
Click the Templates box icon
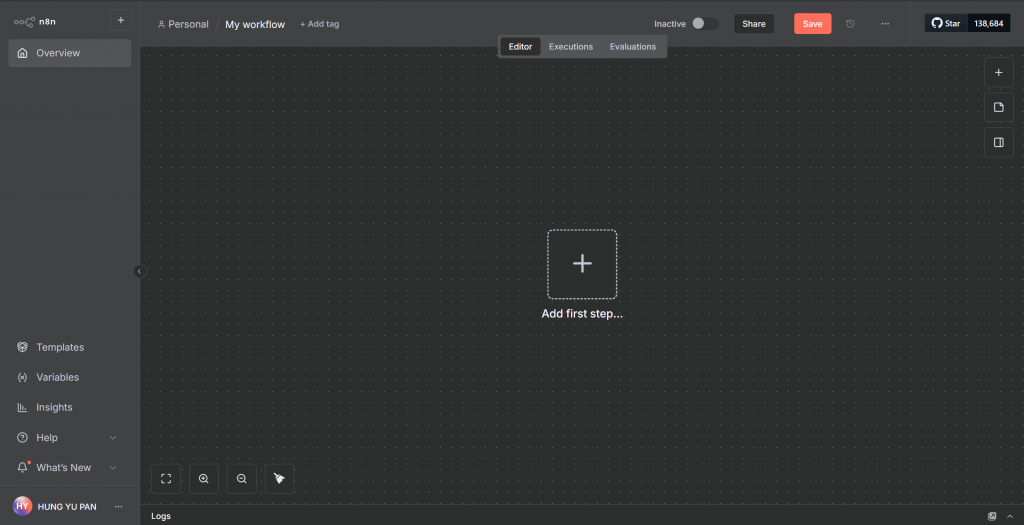pos(23,347)
